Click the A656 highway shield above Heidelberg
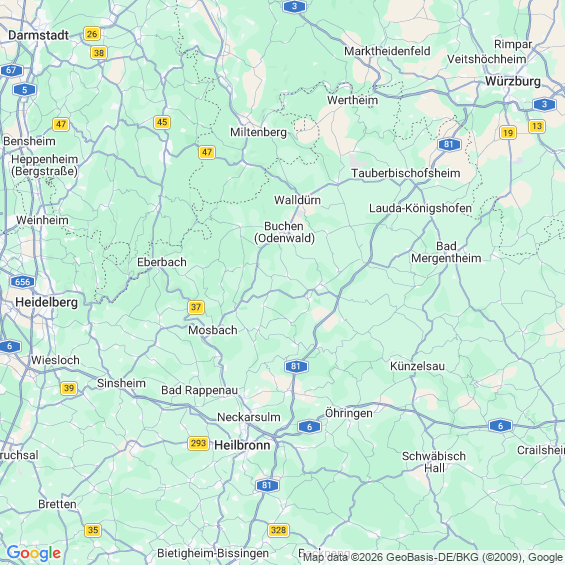The image size is (565, 565). pos(22,282)
